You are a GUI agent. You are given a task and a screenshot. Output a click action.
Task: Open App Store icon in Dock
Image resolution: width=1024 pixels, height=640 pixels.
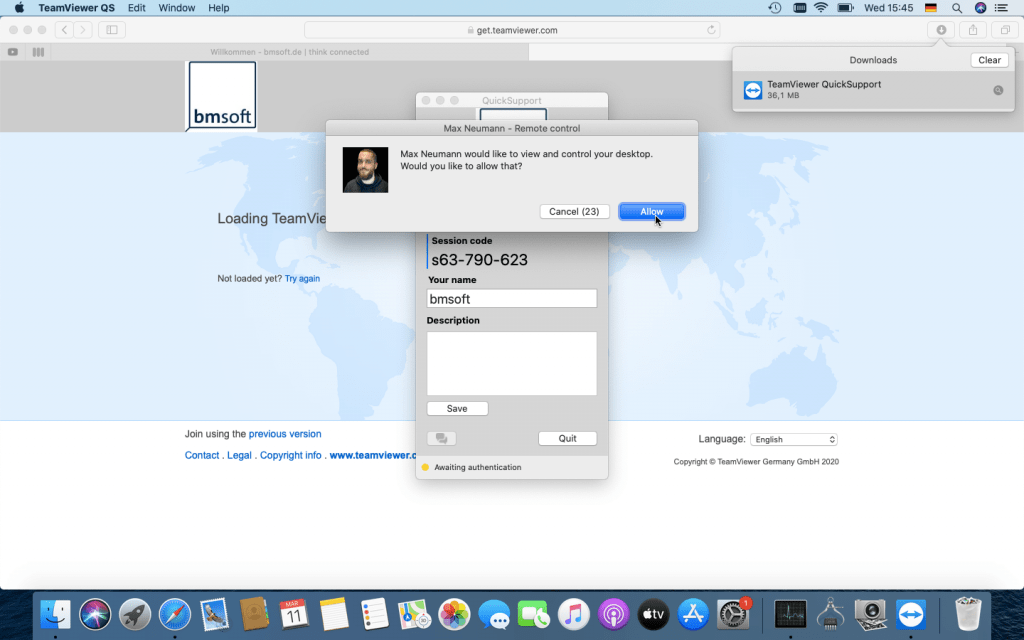pos(693,615)
